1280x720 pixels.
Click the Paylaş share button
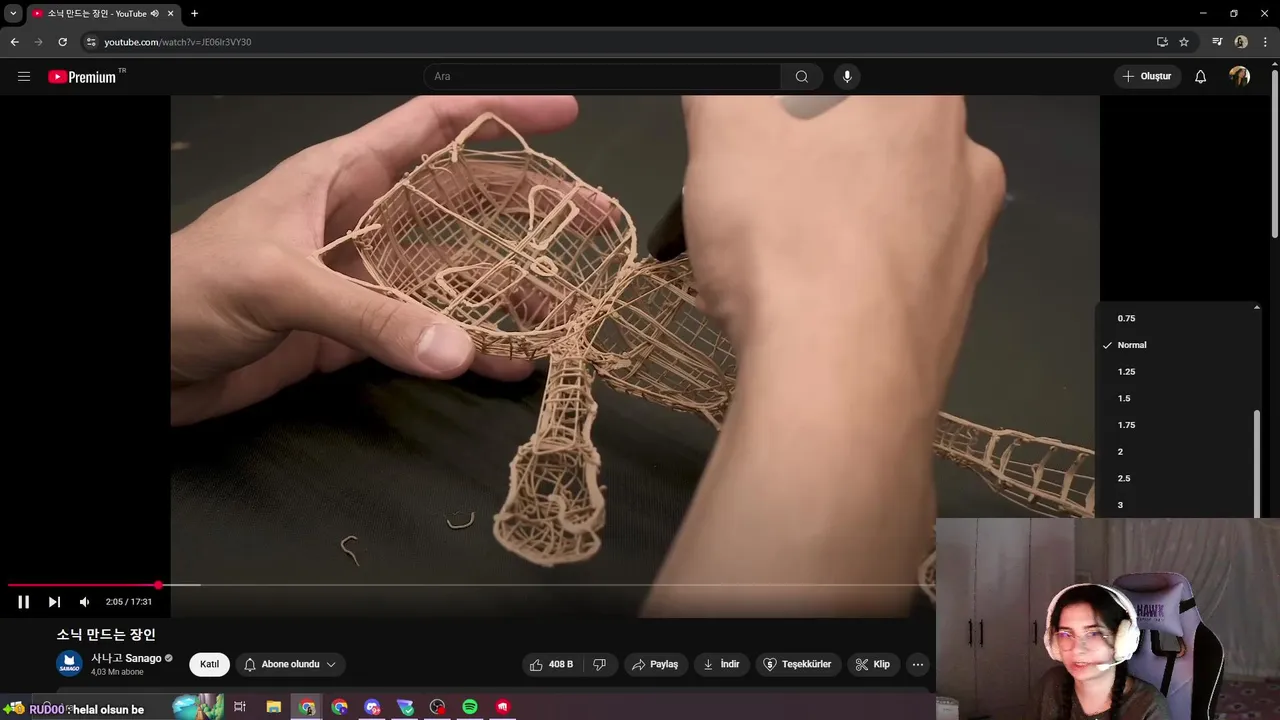(x=655, y=664)
